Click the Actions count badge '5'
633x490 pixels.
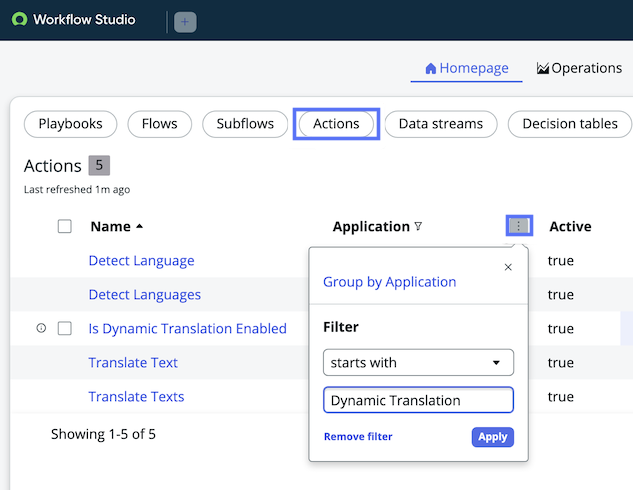[x=99, y=165]
